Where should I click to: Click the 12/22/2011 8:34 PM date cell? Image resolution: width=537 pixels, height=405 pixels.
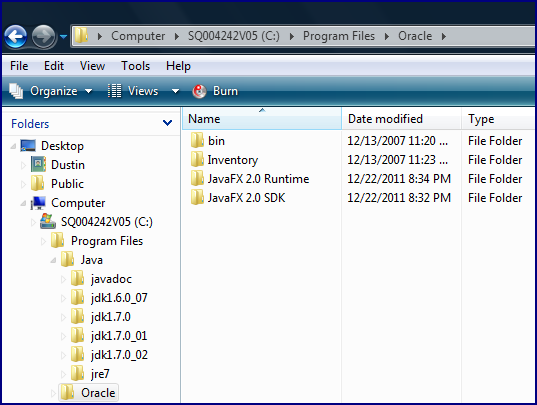click(399, 179)
